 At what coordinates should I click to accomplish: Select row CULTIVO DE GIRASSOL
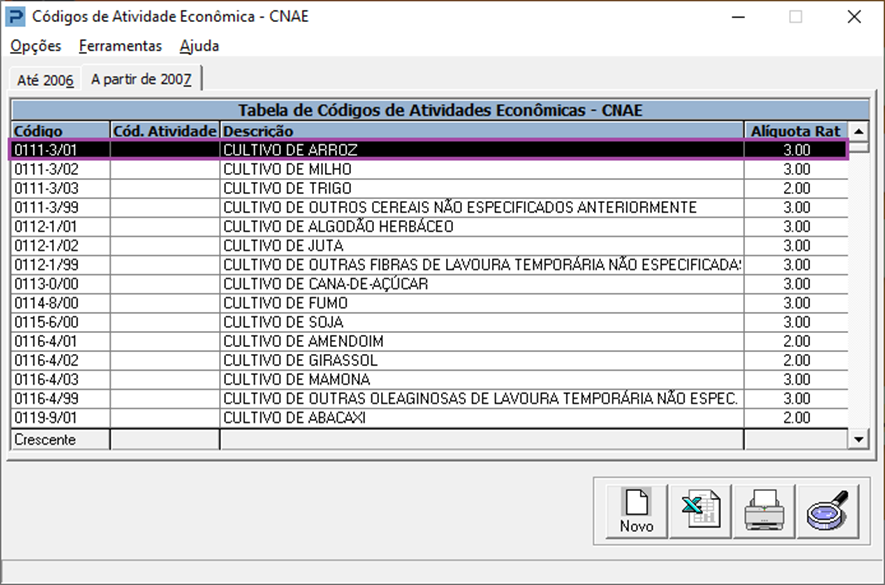(429, 360)
